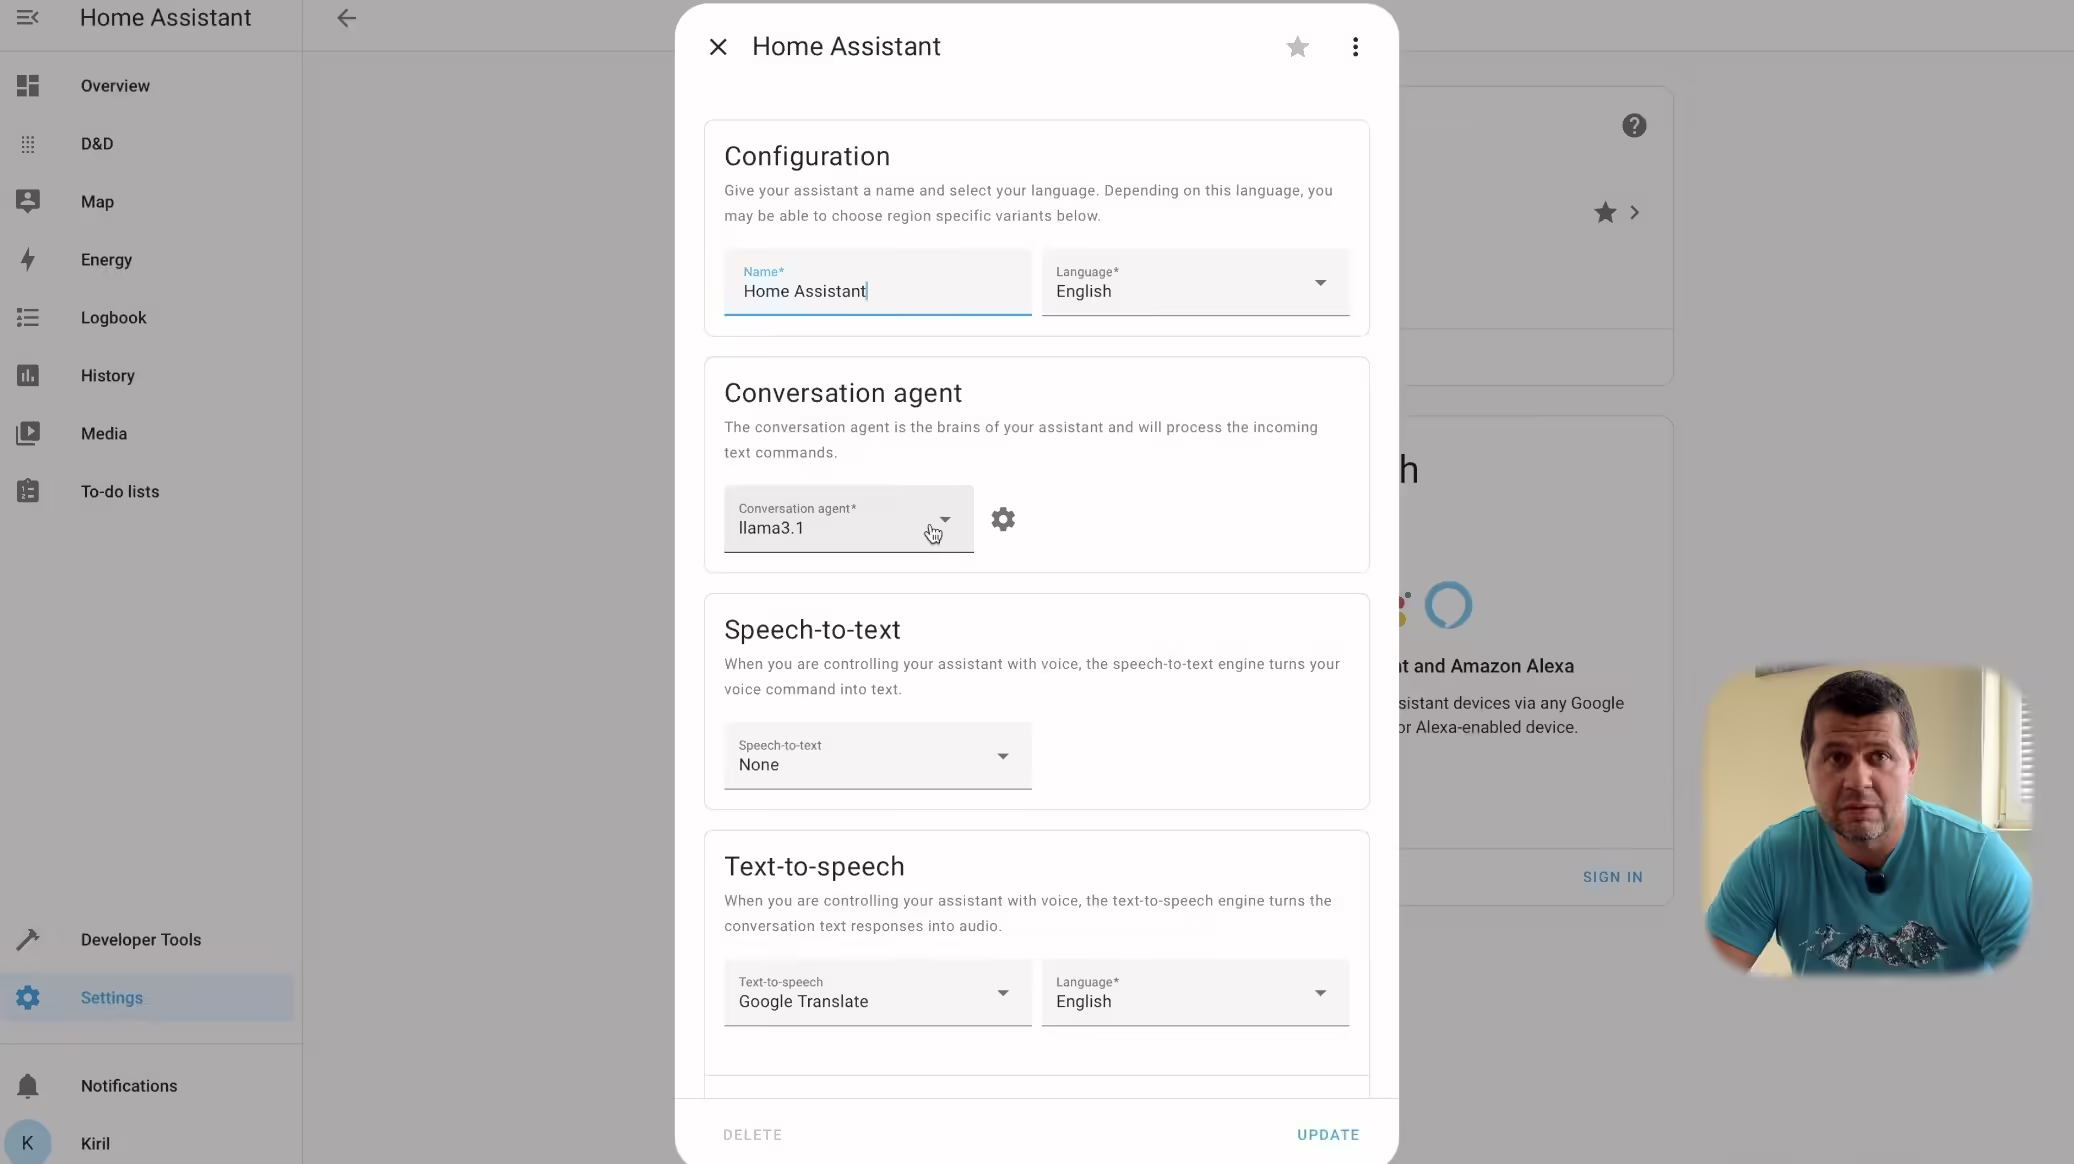Viewport: 2074px width, 1164px height.
Task: Click the star icon in dialog header
Action: pyautogui.click(x=1298, y=47)
